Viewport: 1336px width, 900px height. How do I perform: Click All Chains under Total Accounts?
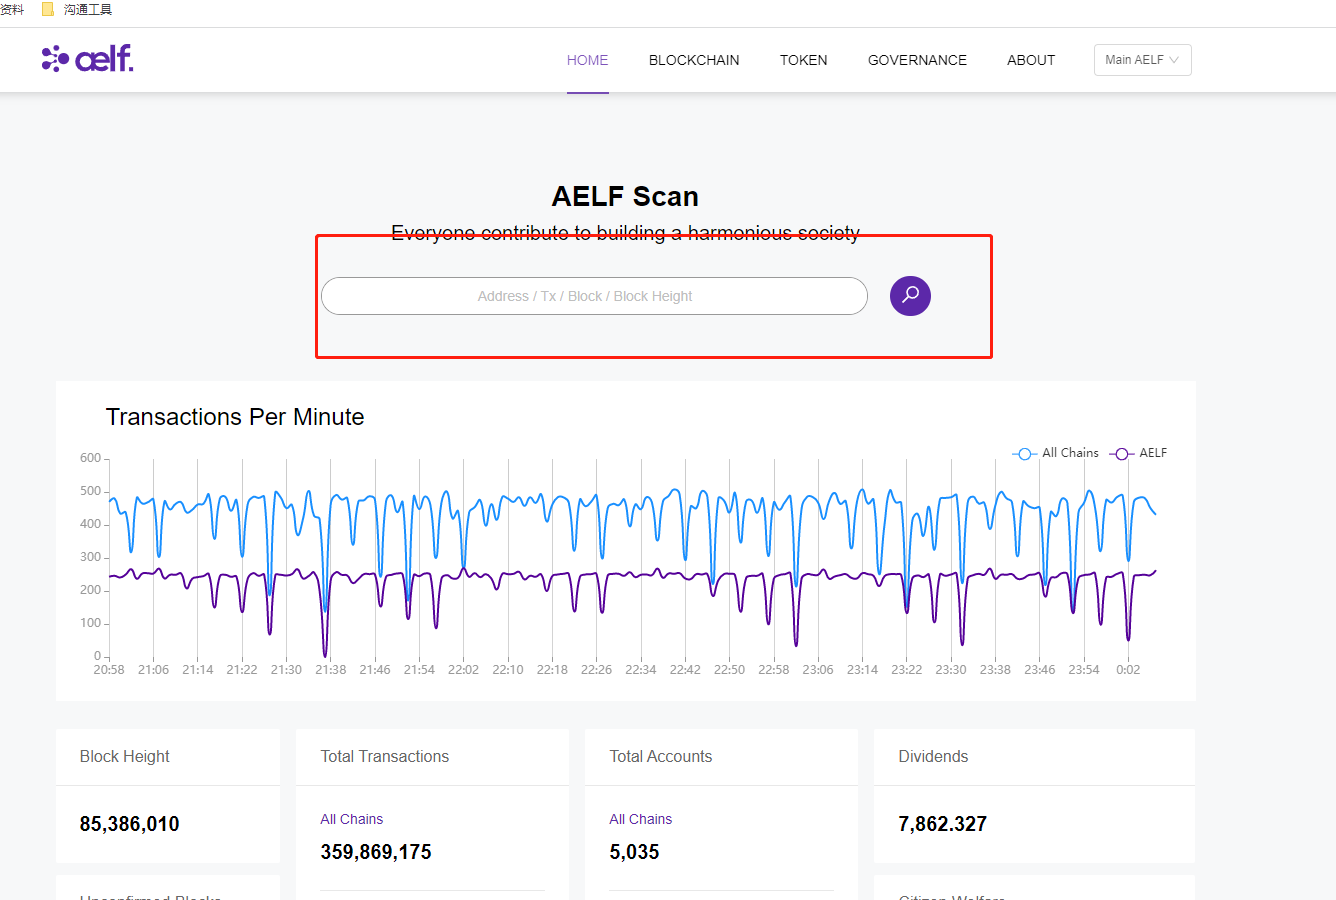640,819
